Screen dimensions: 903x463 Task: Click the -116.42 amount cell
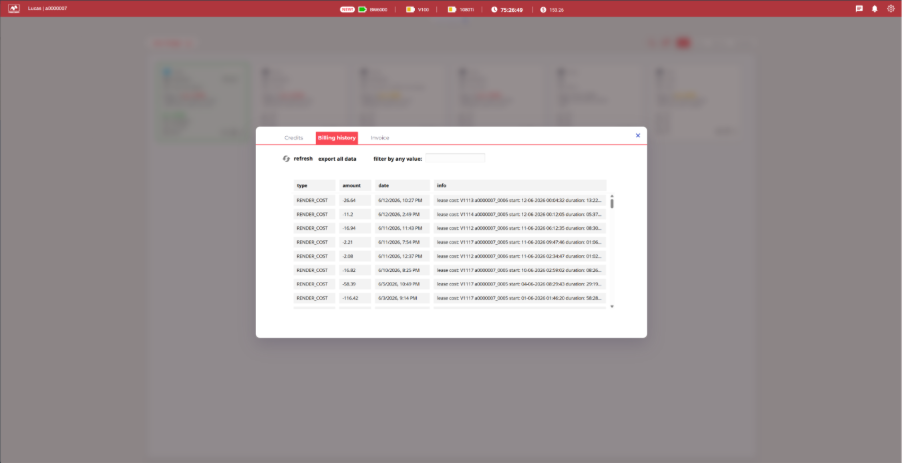tap(355, 298)
